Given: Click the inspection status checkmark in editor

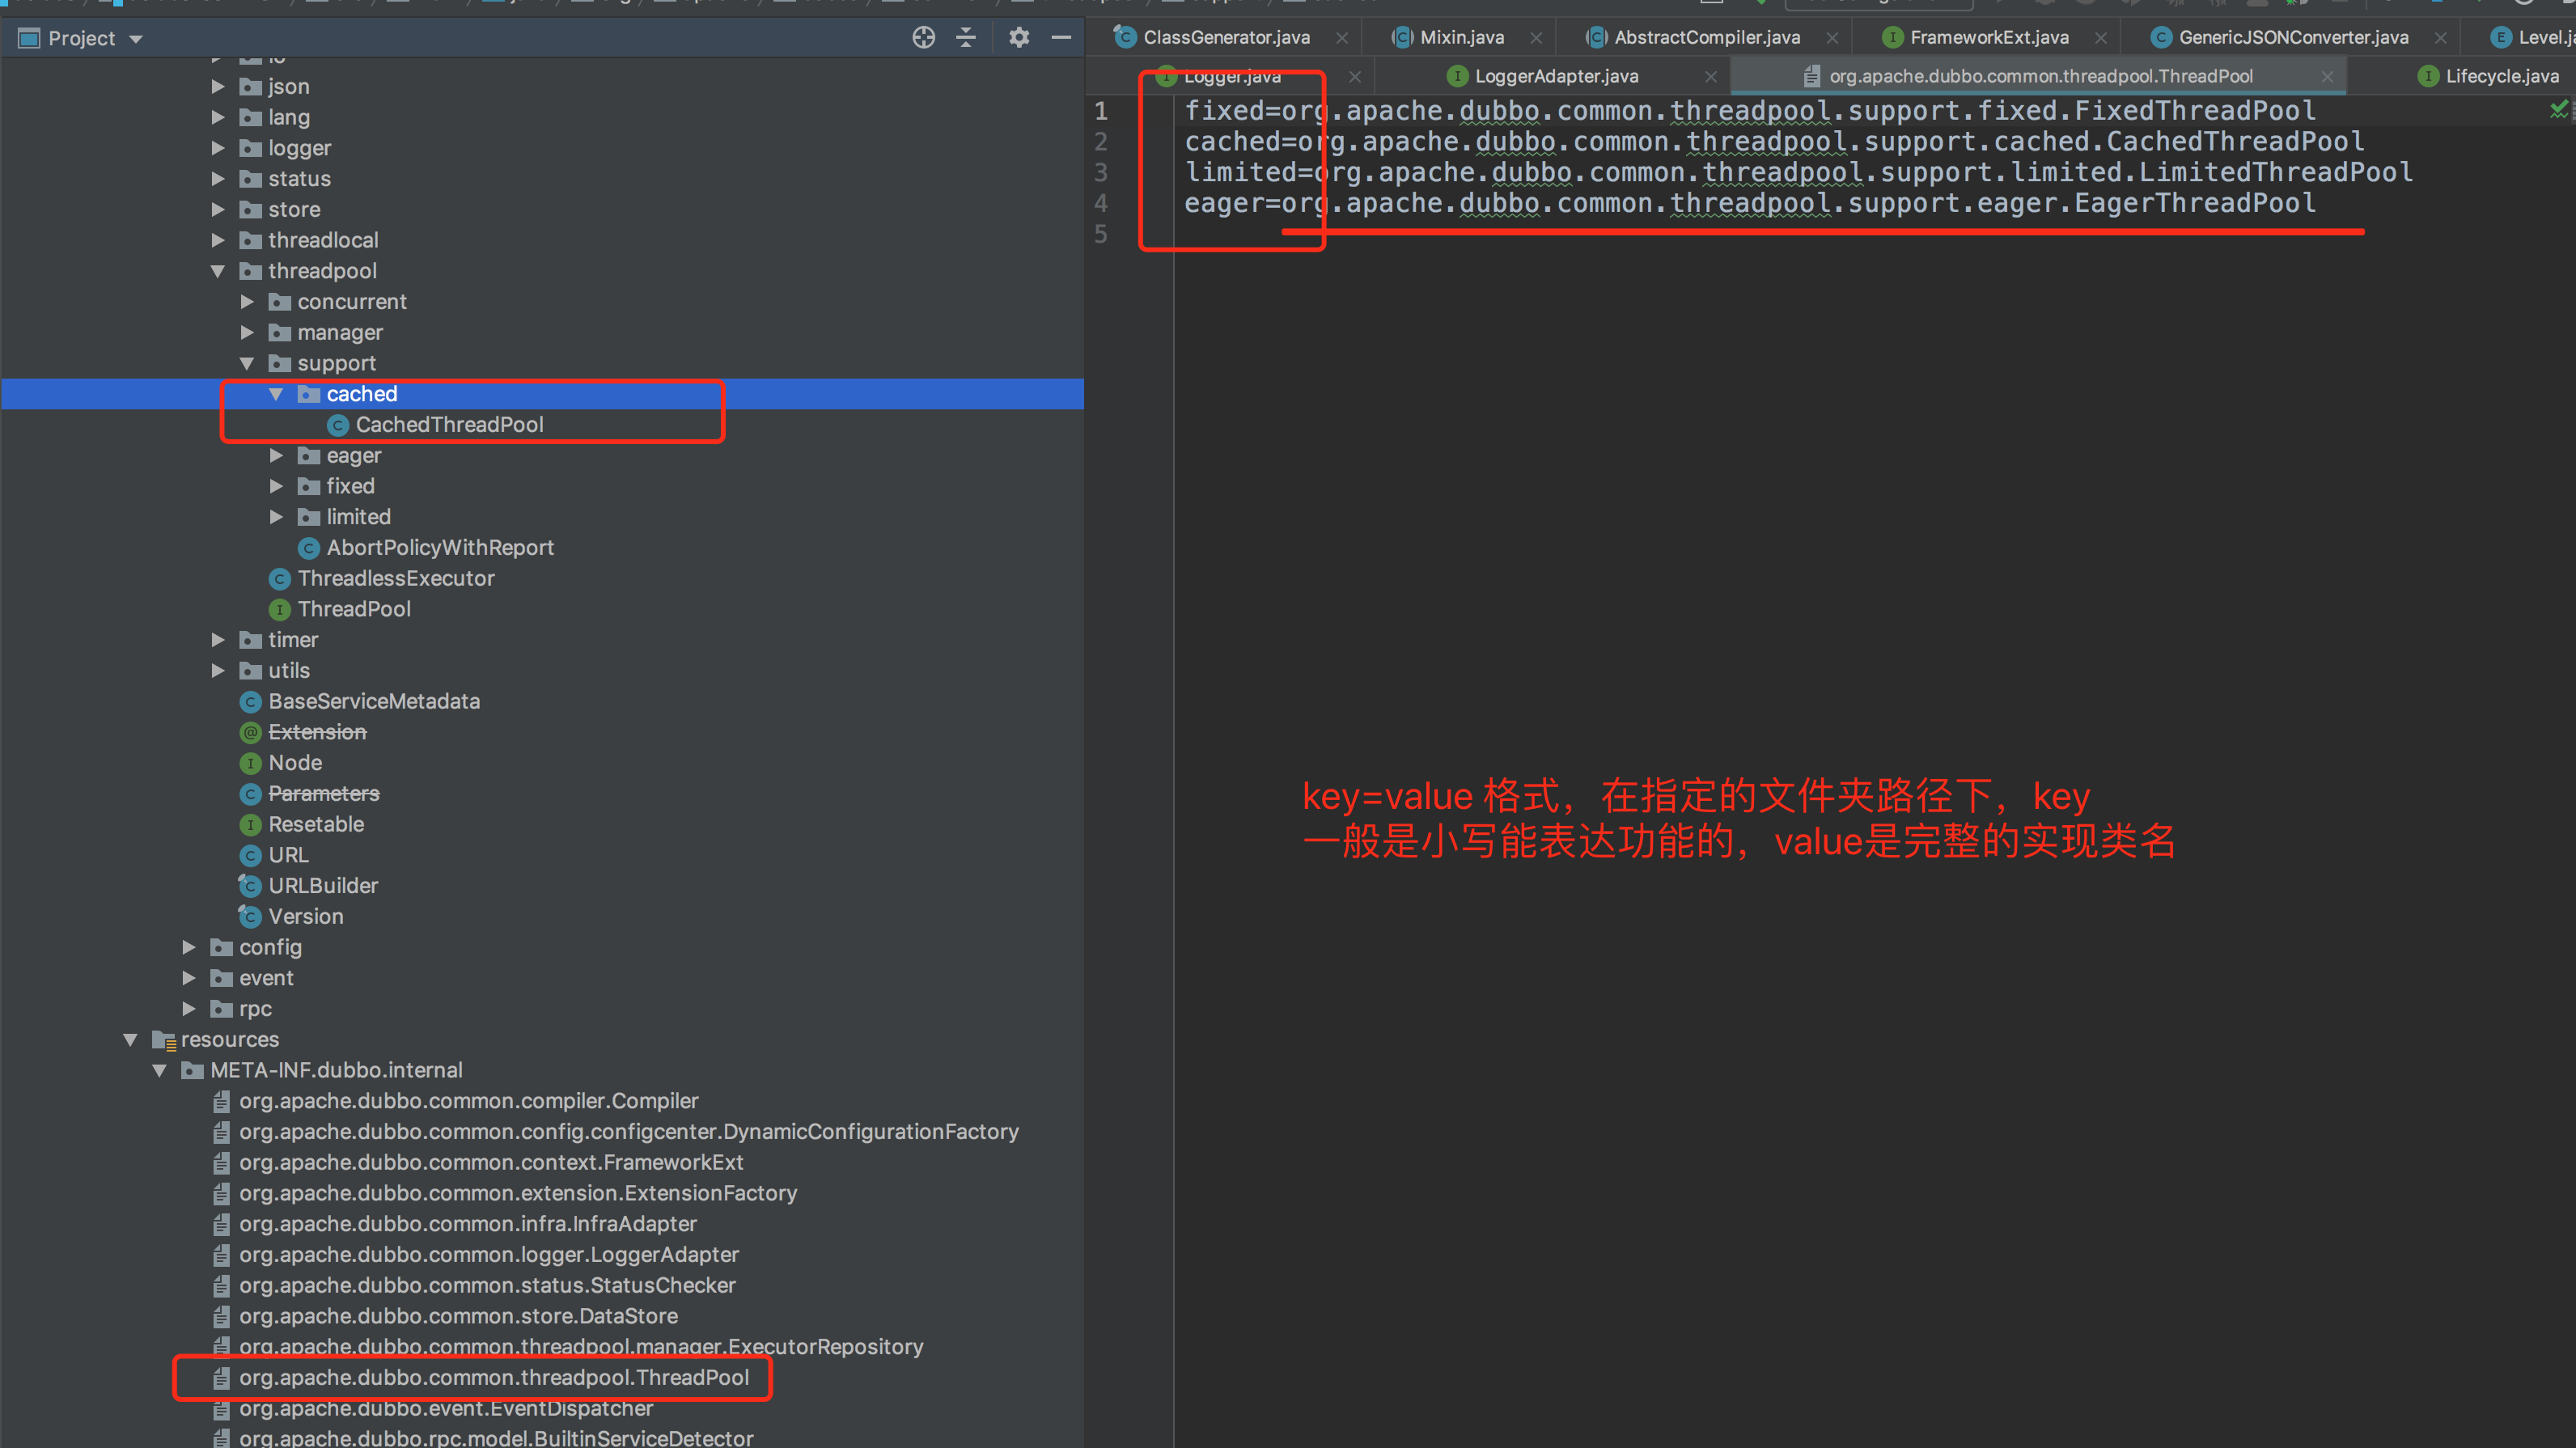Looking at the screenshot, I should click(x=2559, y=110).
